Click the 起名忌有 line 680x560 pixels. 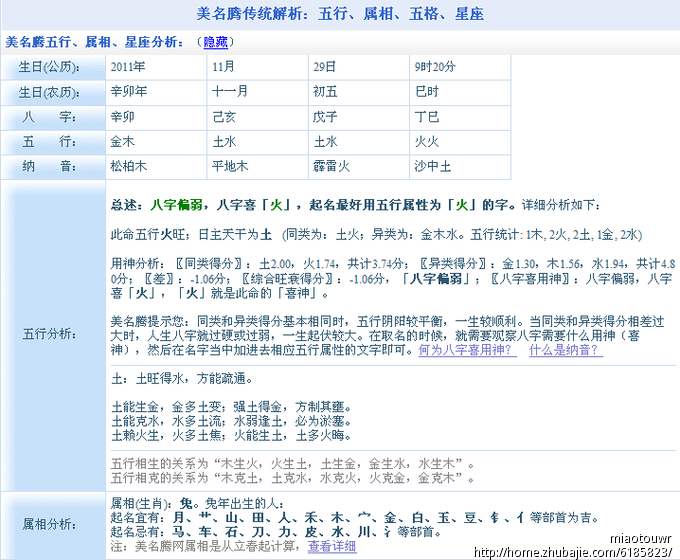click(276, 532)
